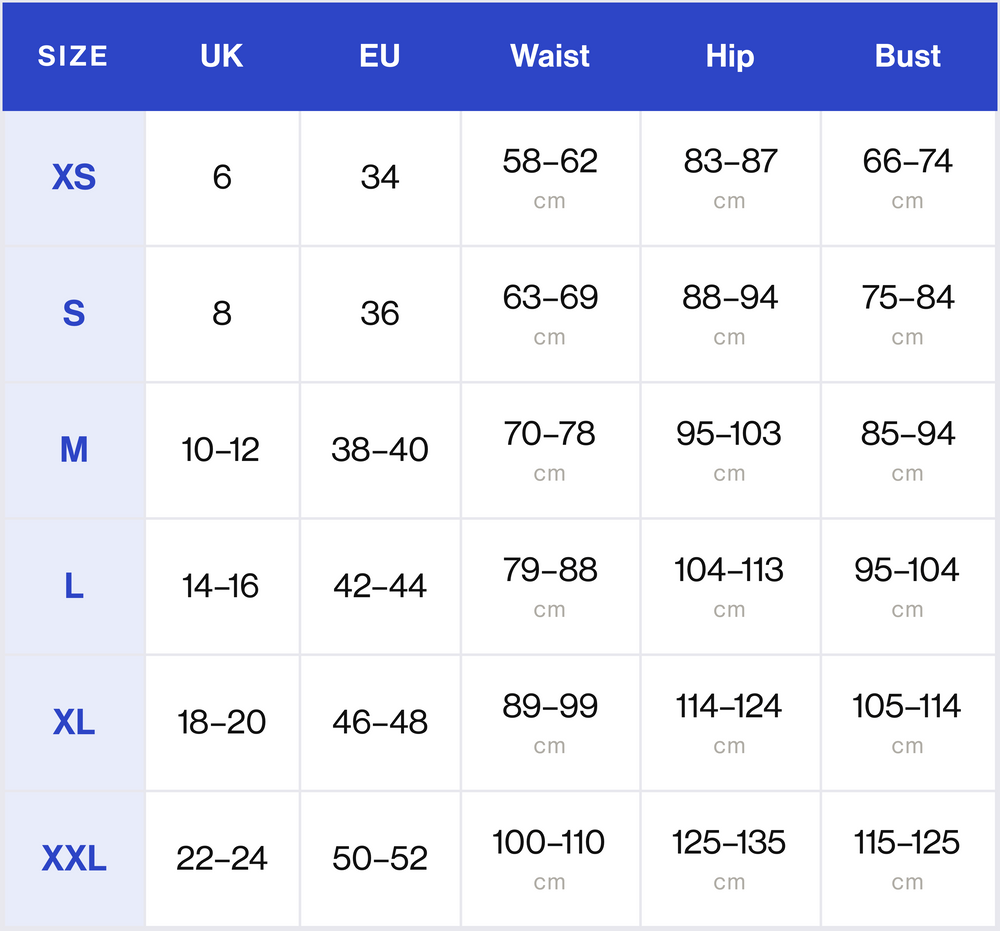Choose the M size row label
1000x931 pixels.
[74, 450]
